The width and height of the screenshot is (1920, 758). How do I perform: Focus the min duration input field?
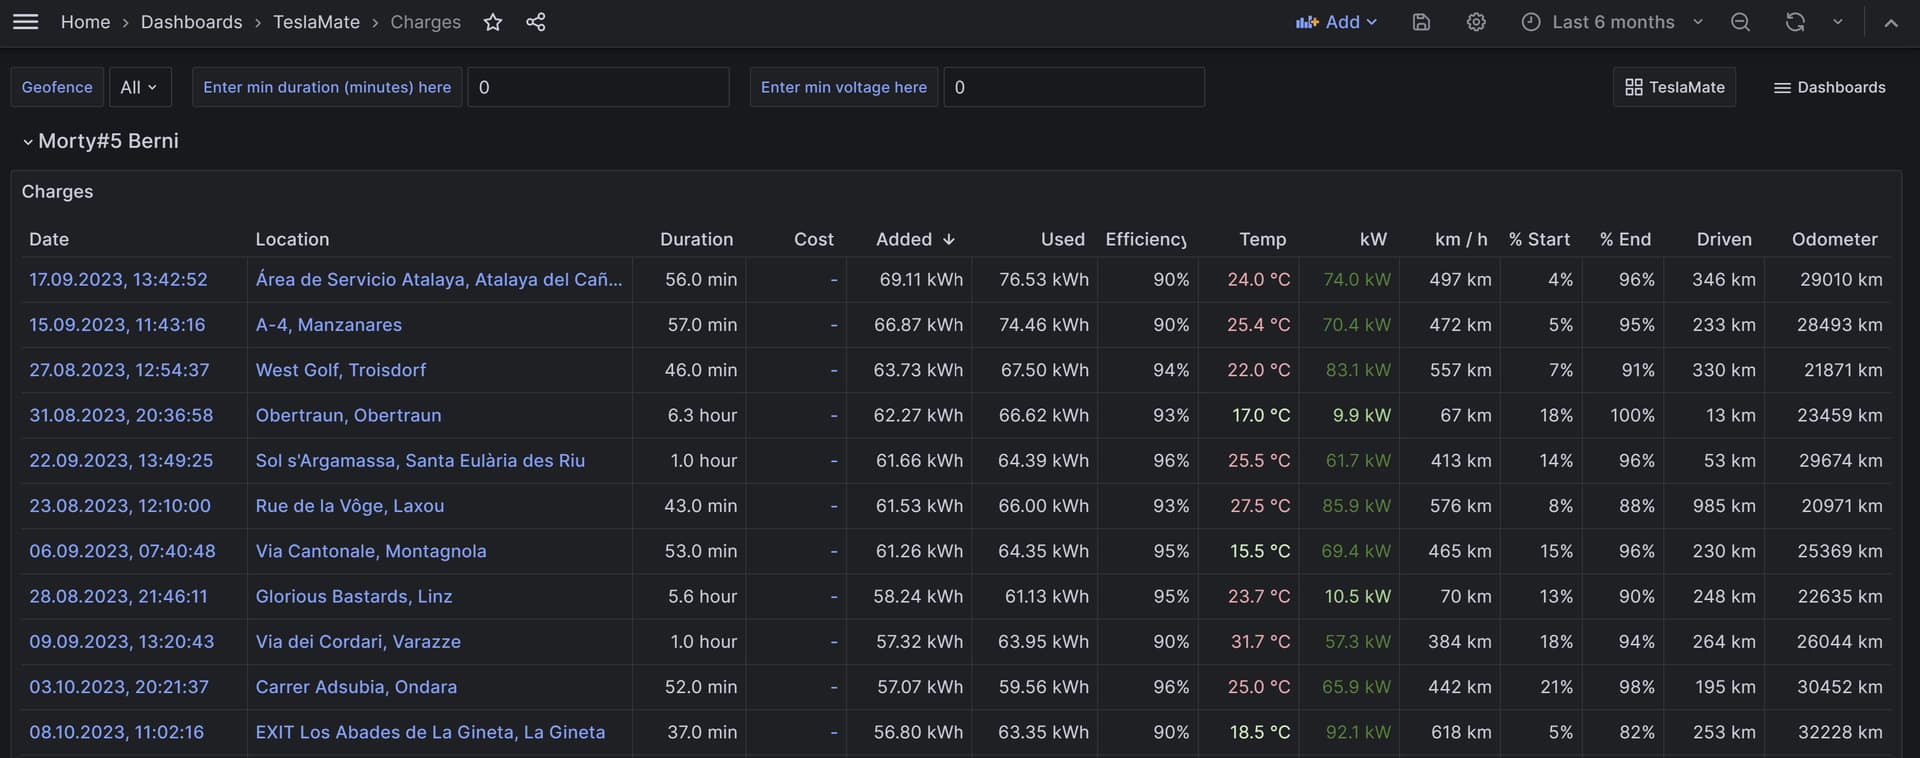coord(598,87)
